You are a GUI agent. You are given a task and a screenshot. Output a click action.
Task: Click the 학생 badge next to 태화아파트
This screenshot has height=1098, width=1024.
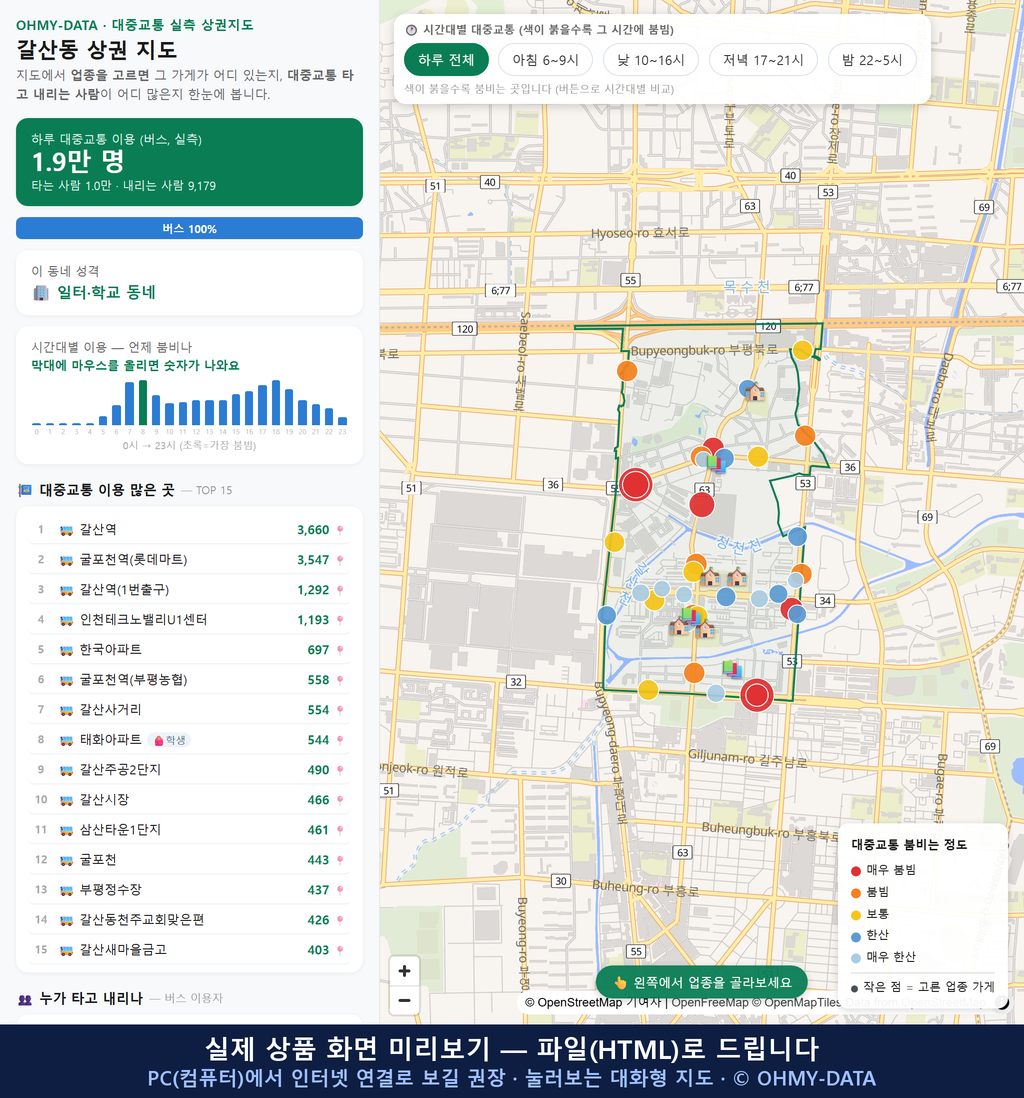pos(170,740)
